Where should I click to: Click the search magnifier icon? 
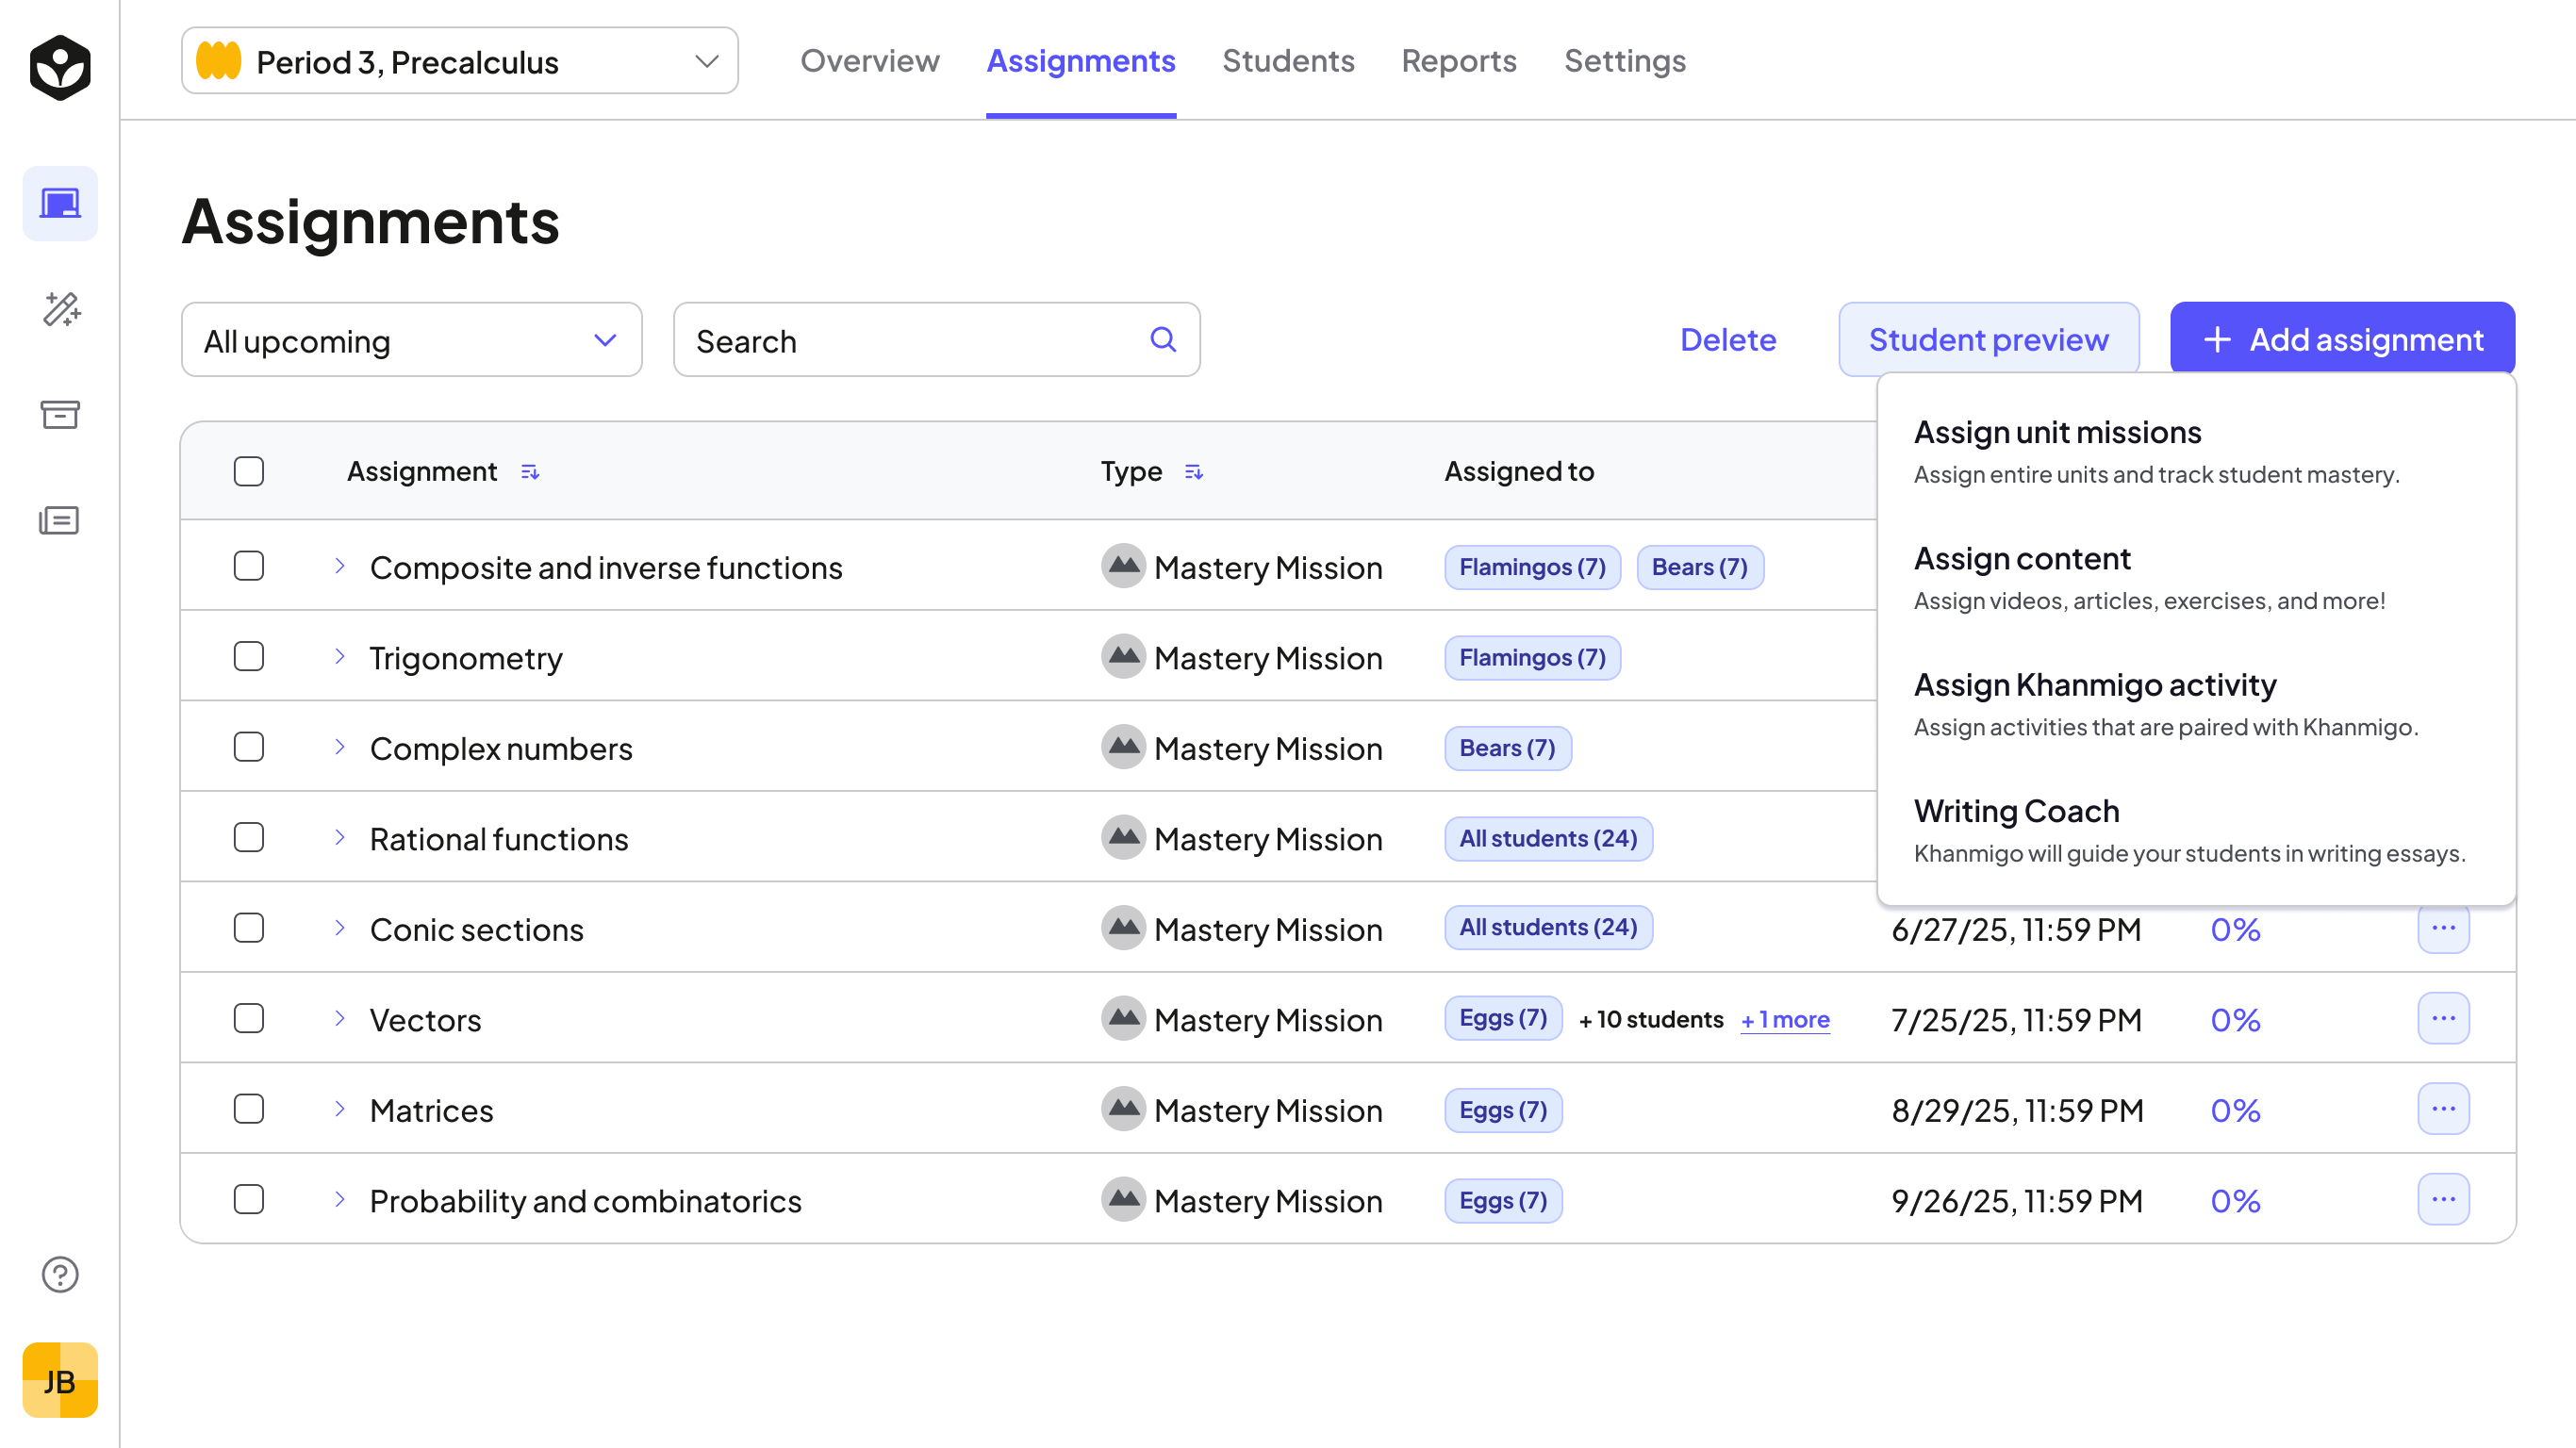[1163, 339]
